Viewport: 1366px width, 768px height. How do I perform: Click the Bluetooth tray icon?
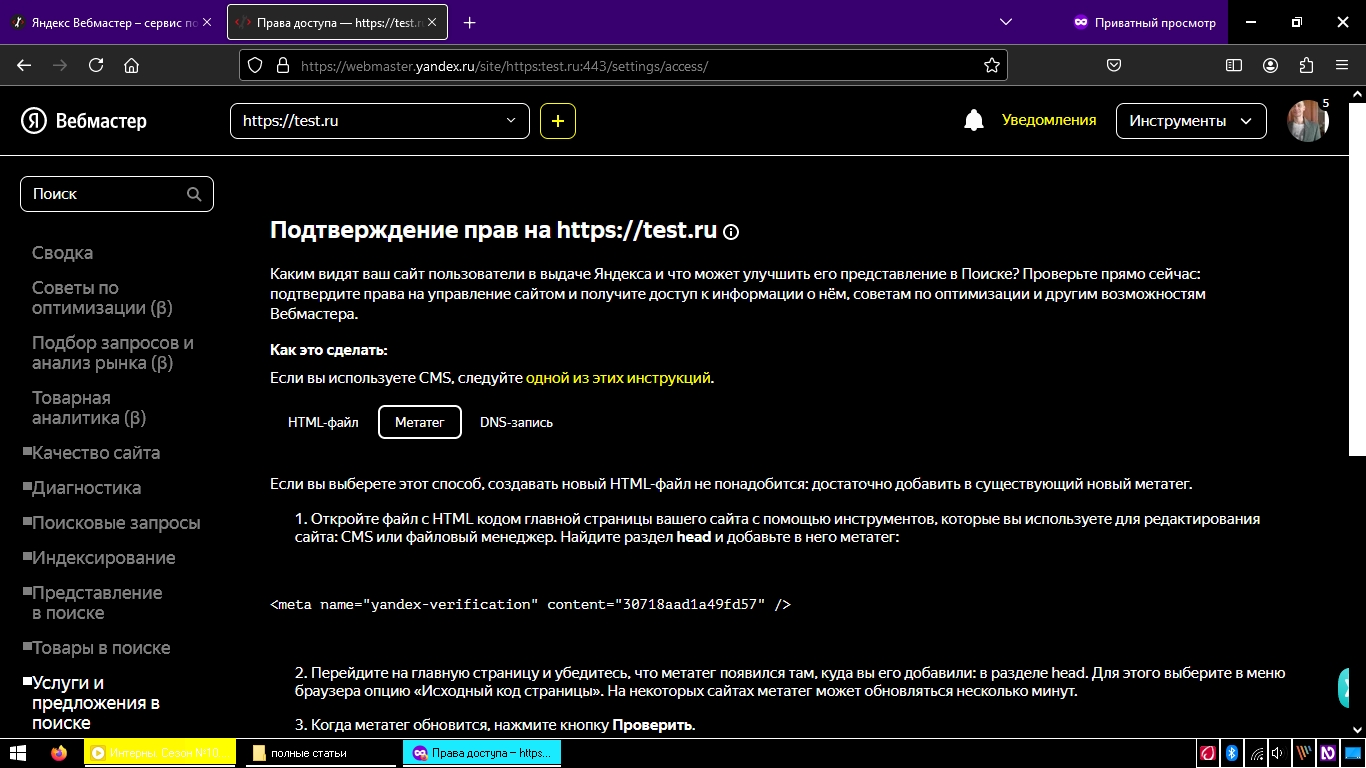1233,753
